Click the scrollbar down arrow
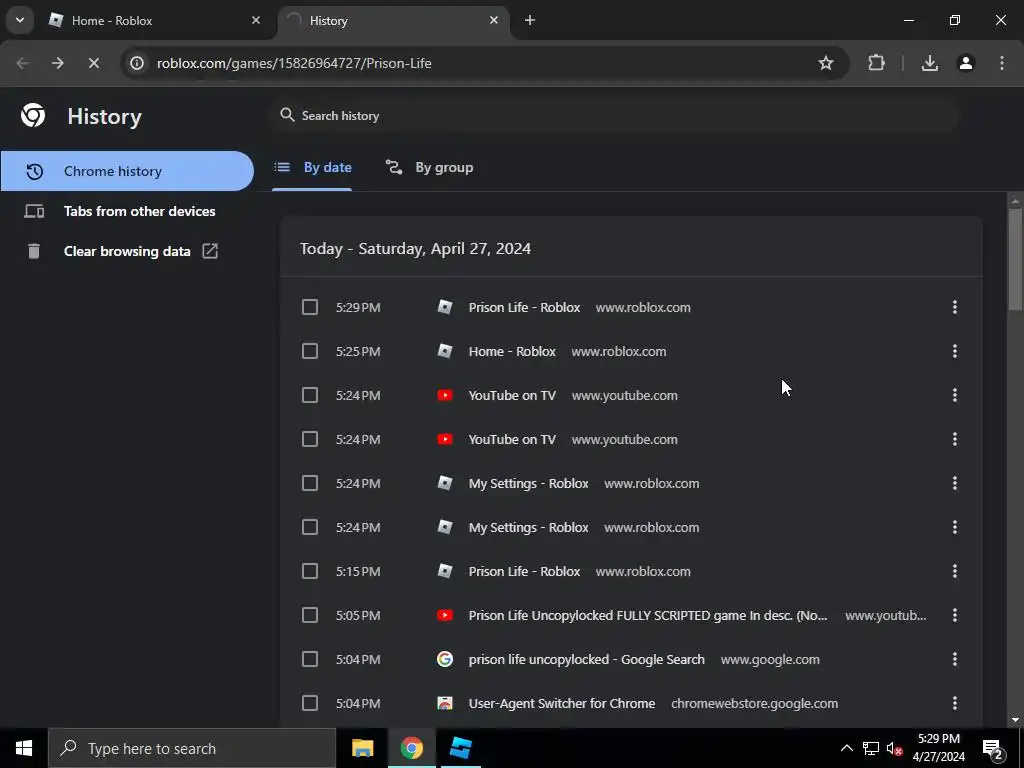The image size is (1024, 768). click(1015, 720)
